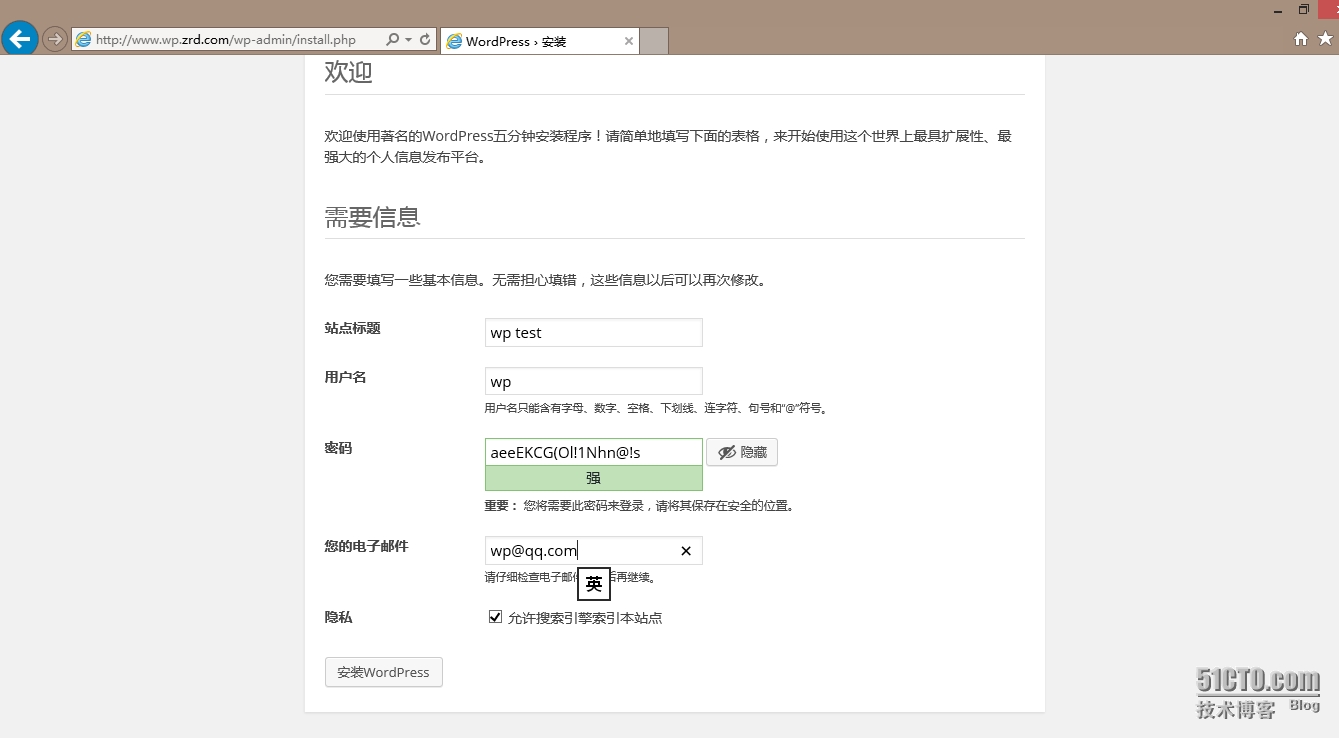Click the 英 input method indicator
Image resolution: width=1339 pixels, height=738 pixels.
tap(594, 584)
